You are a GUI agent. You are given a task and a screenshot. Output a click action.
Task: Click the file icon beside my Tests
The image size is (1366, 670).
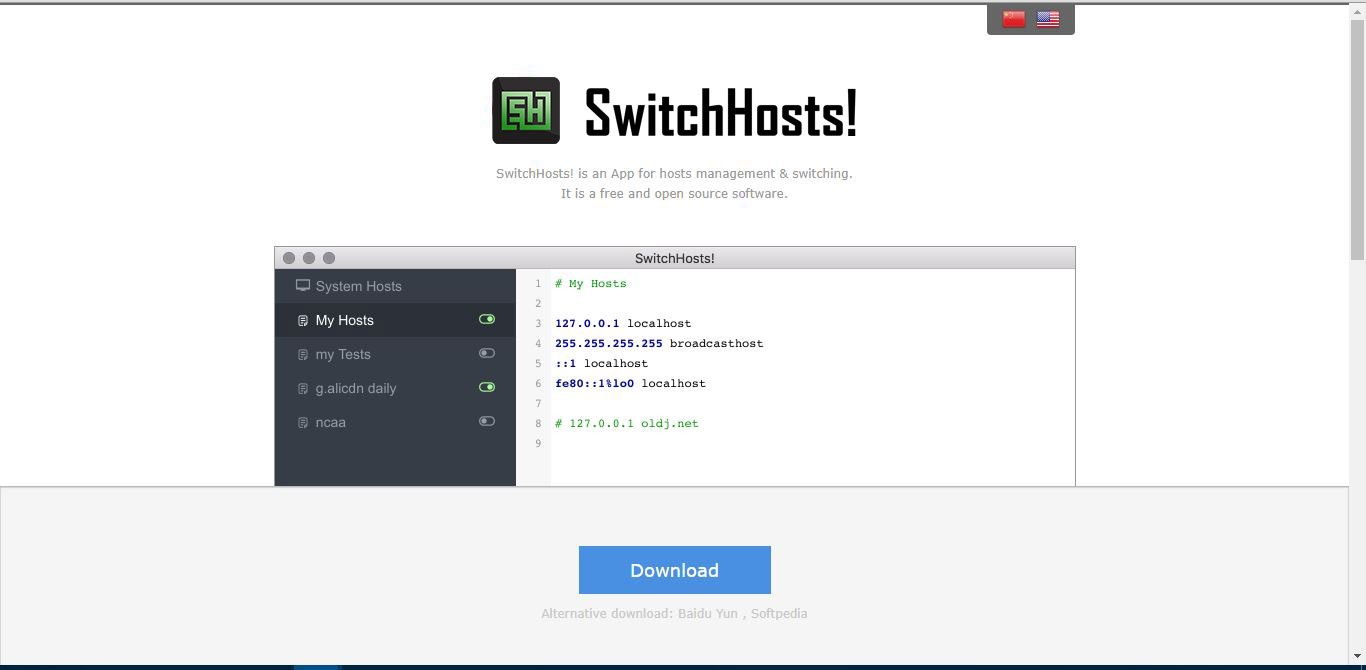pyautogui.click(x=303, y=355)
